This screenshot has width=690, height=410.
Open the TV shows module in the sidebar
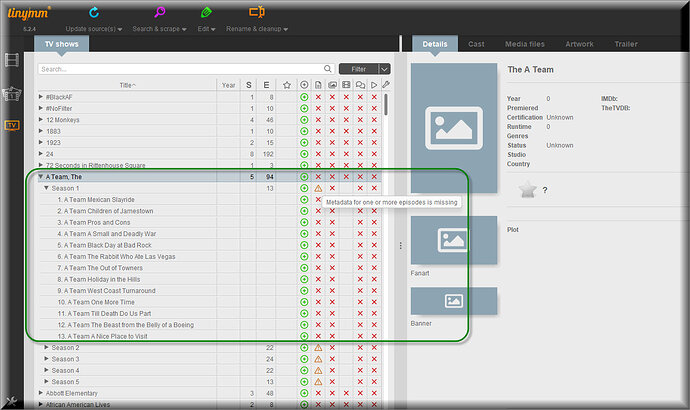tap(12, 125)
